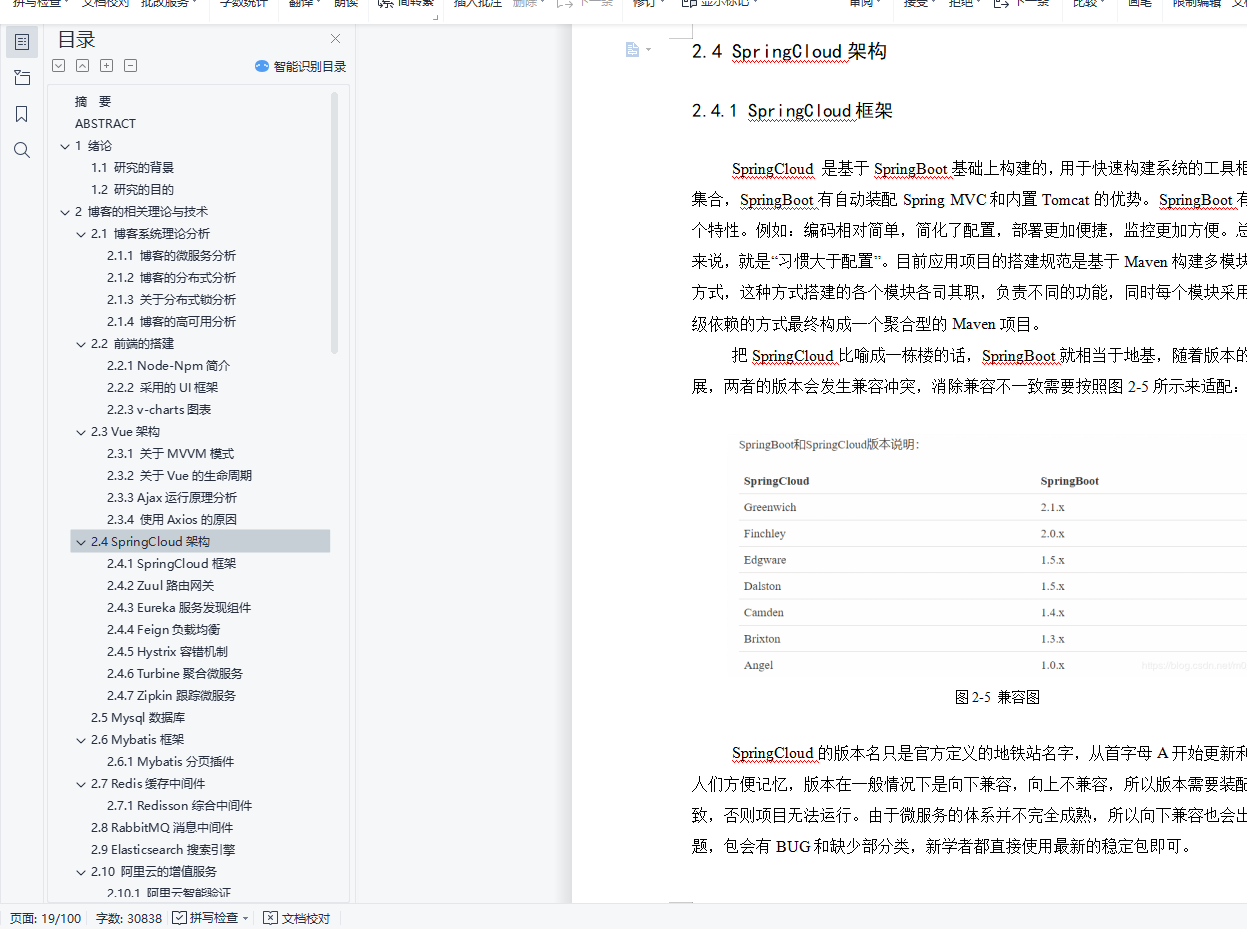
Task: Collapse the 2.10 阿里云的增值服务 node
Action: 81,872
